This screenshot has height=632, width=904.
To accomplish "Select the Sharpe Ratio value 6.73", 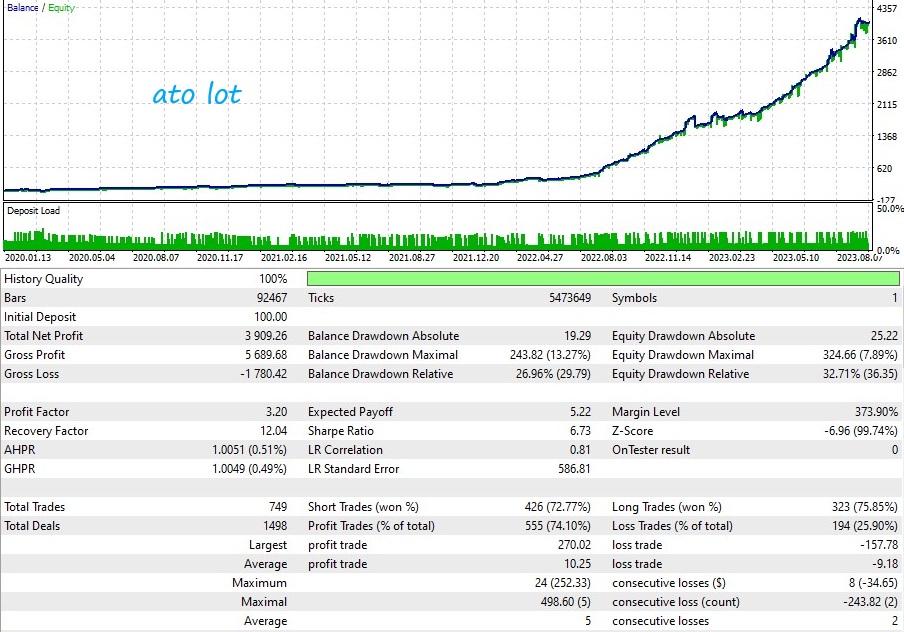I will tap(577, 431).
